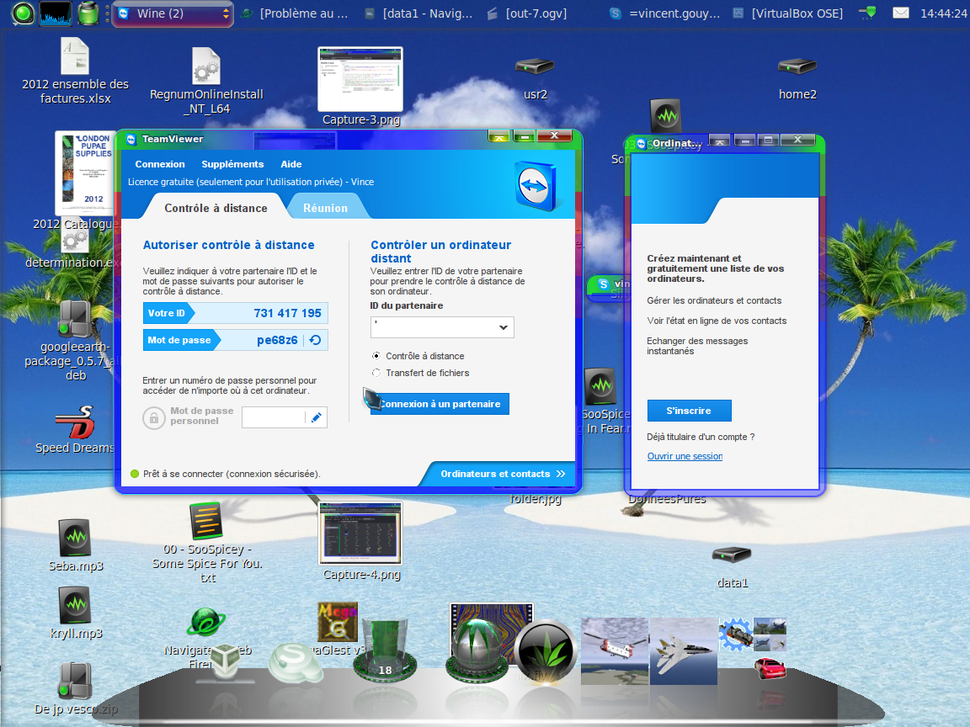Launch the MegaGlest game icon
The width and height of the screenshot is (970, 727).
[x=338, y=622]
